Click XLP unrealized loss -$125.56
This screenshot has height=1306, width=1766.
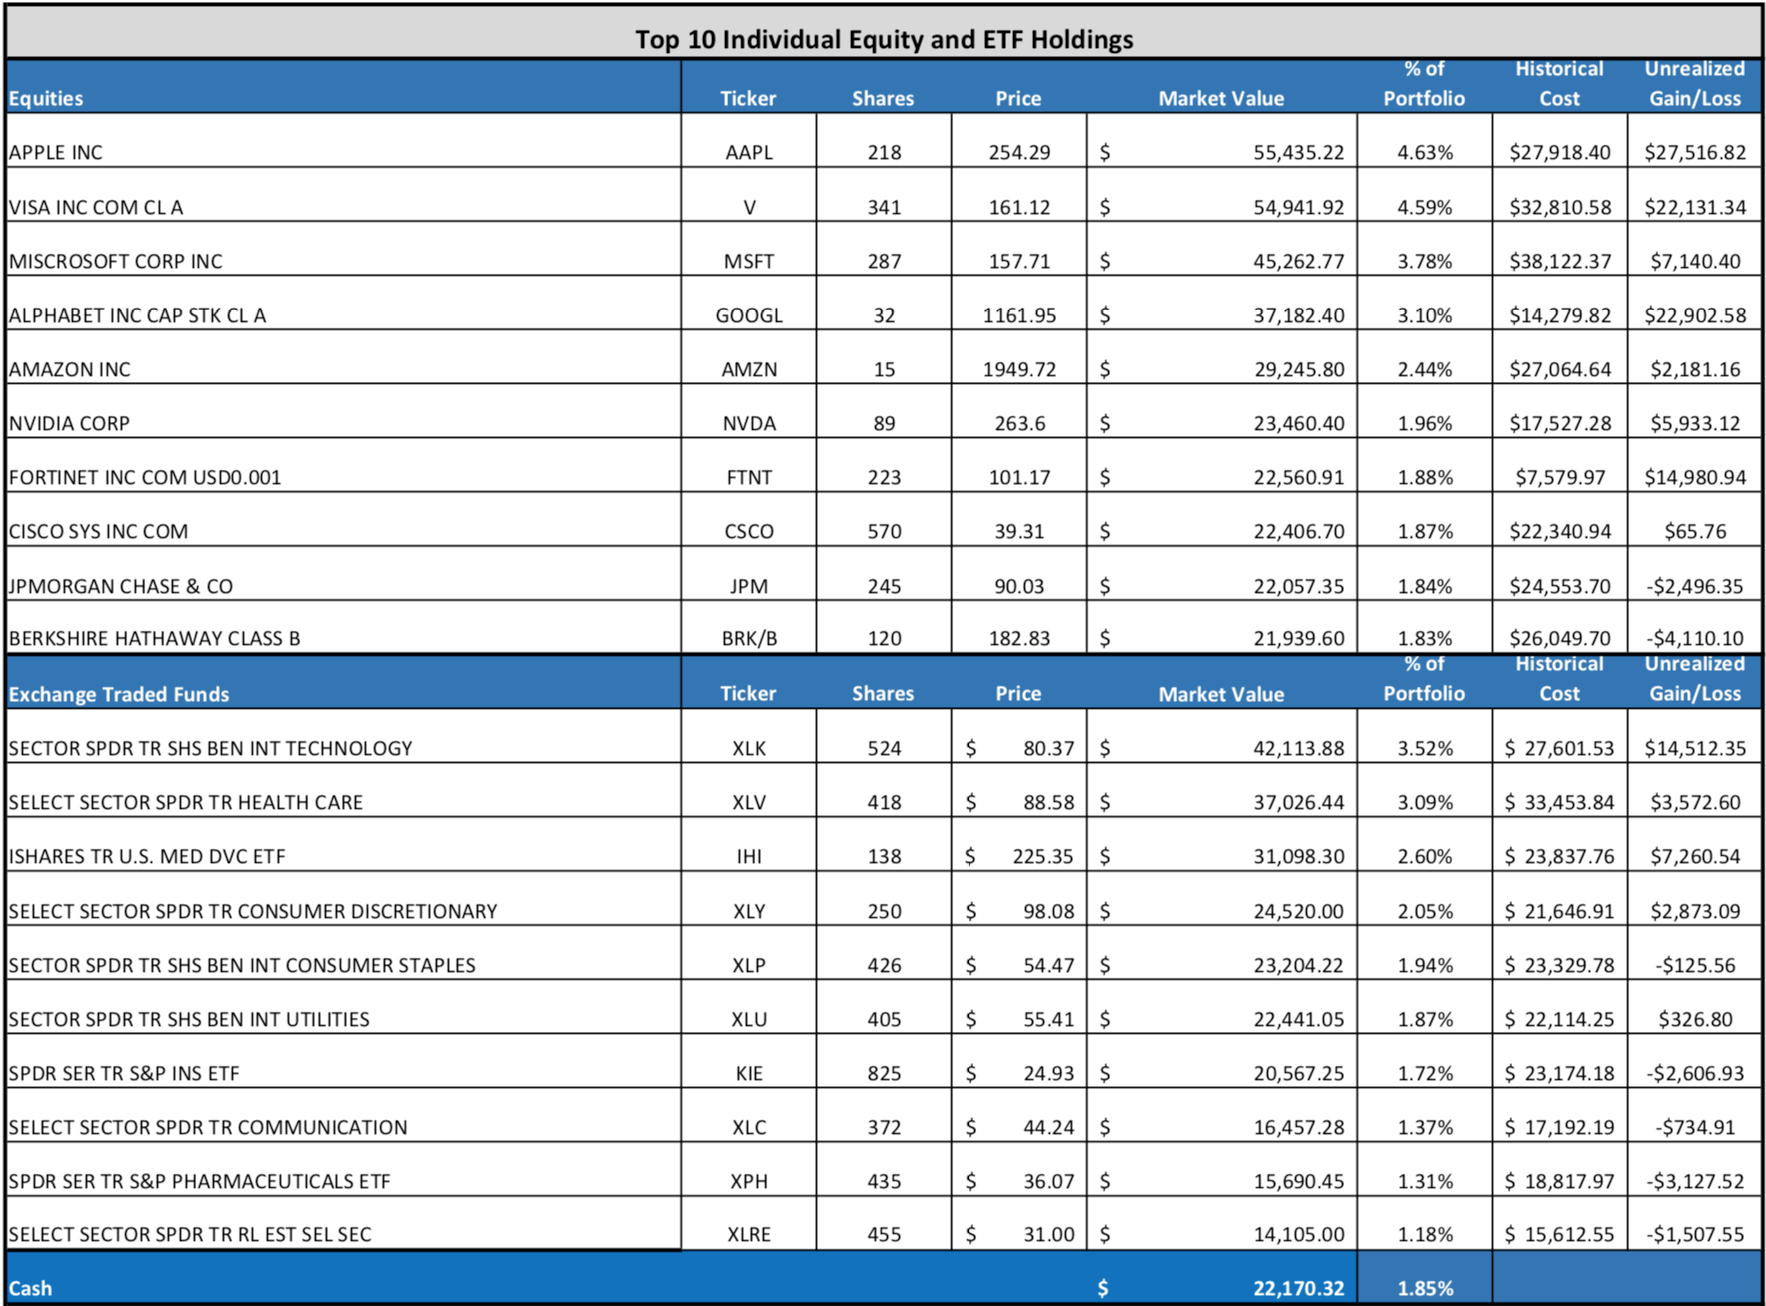pos(1695,965)
